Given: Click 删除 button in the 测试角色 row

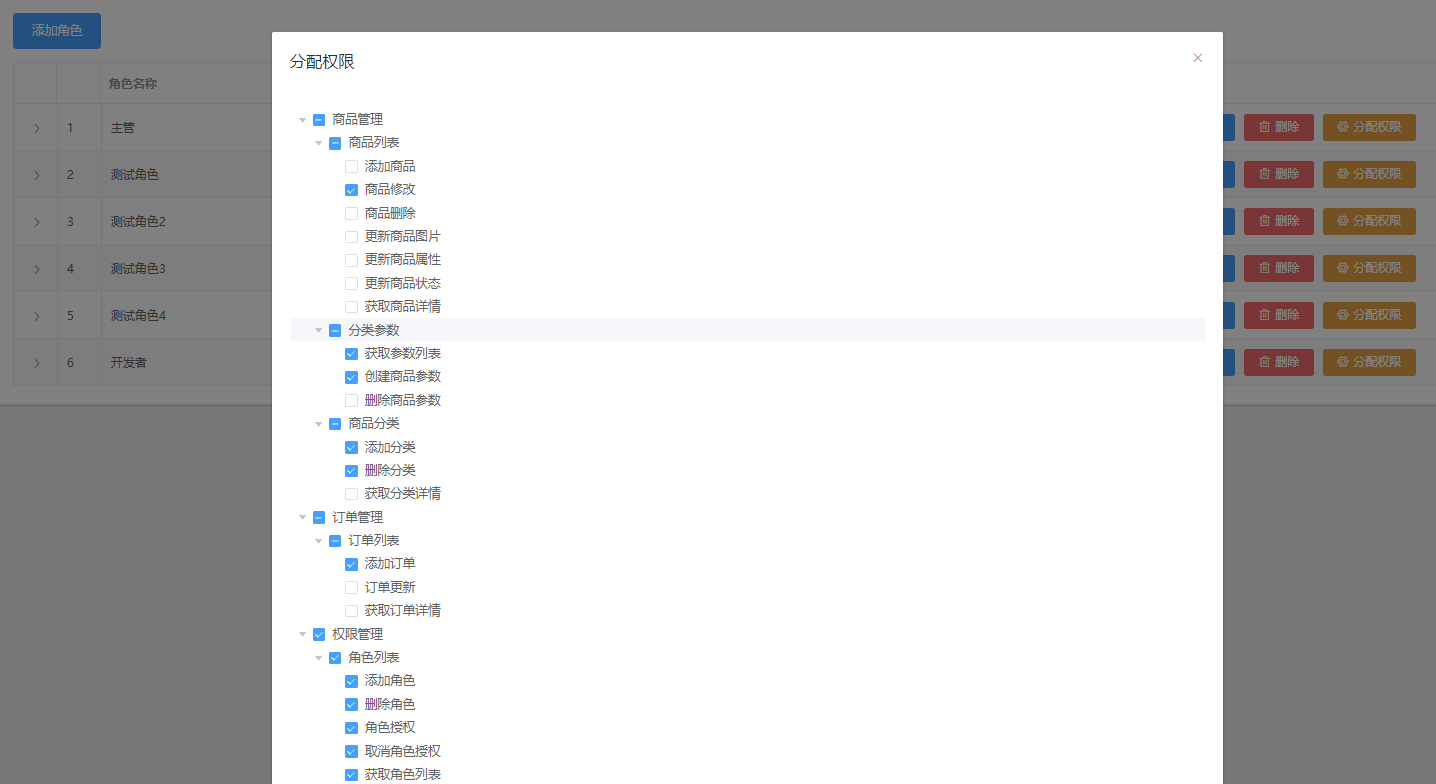Looking at the screenshot, I should 1279,174.
